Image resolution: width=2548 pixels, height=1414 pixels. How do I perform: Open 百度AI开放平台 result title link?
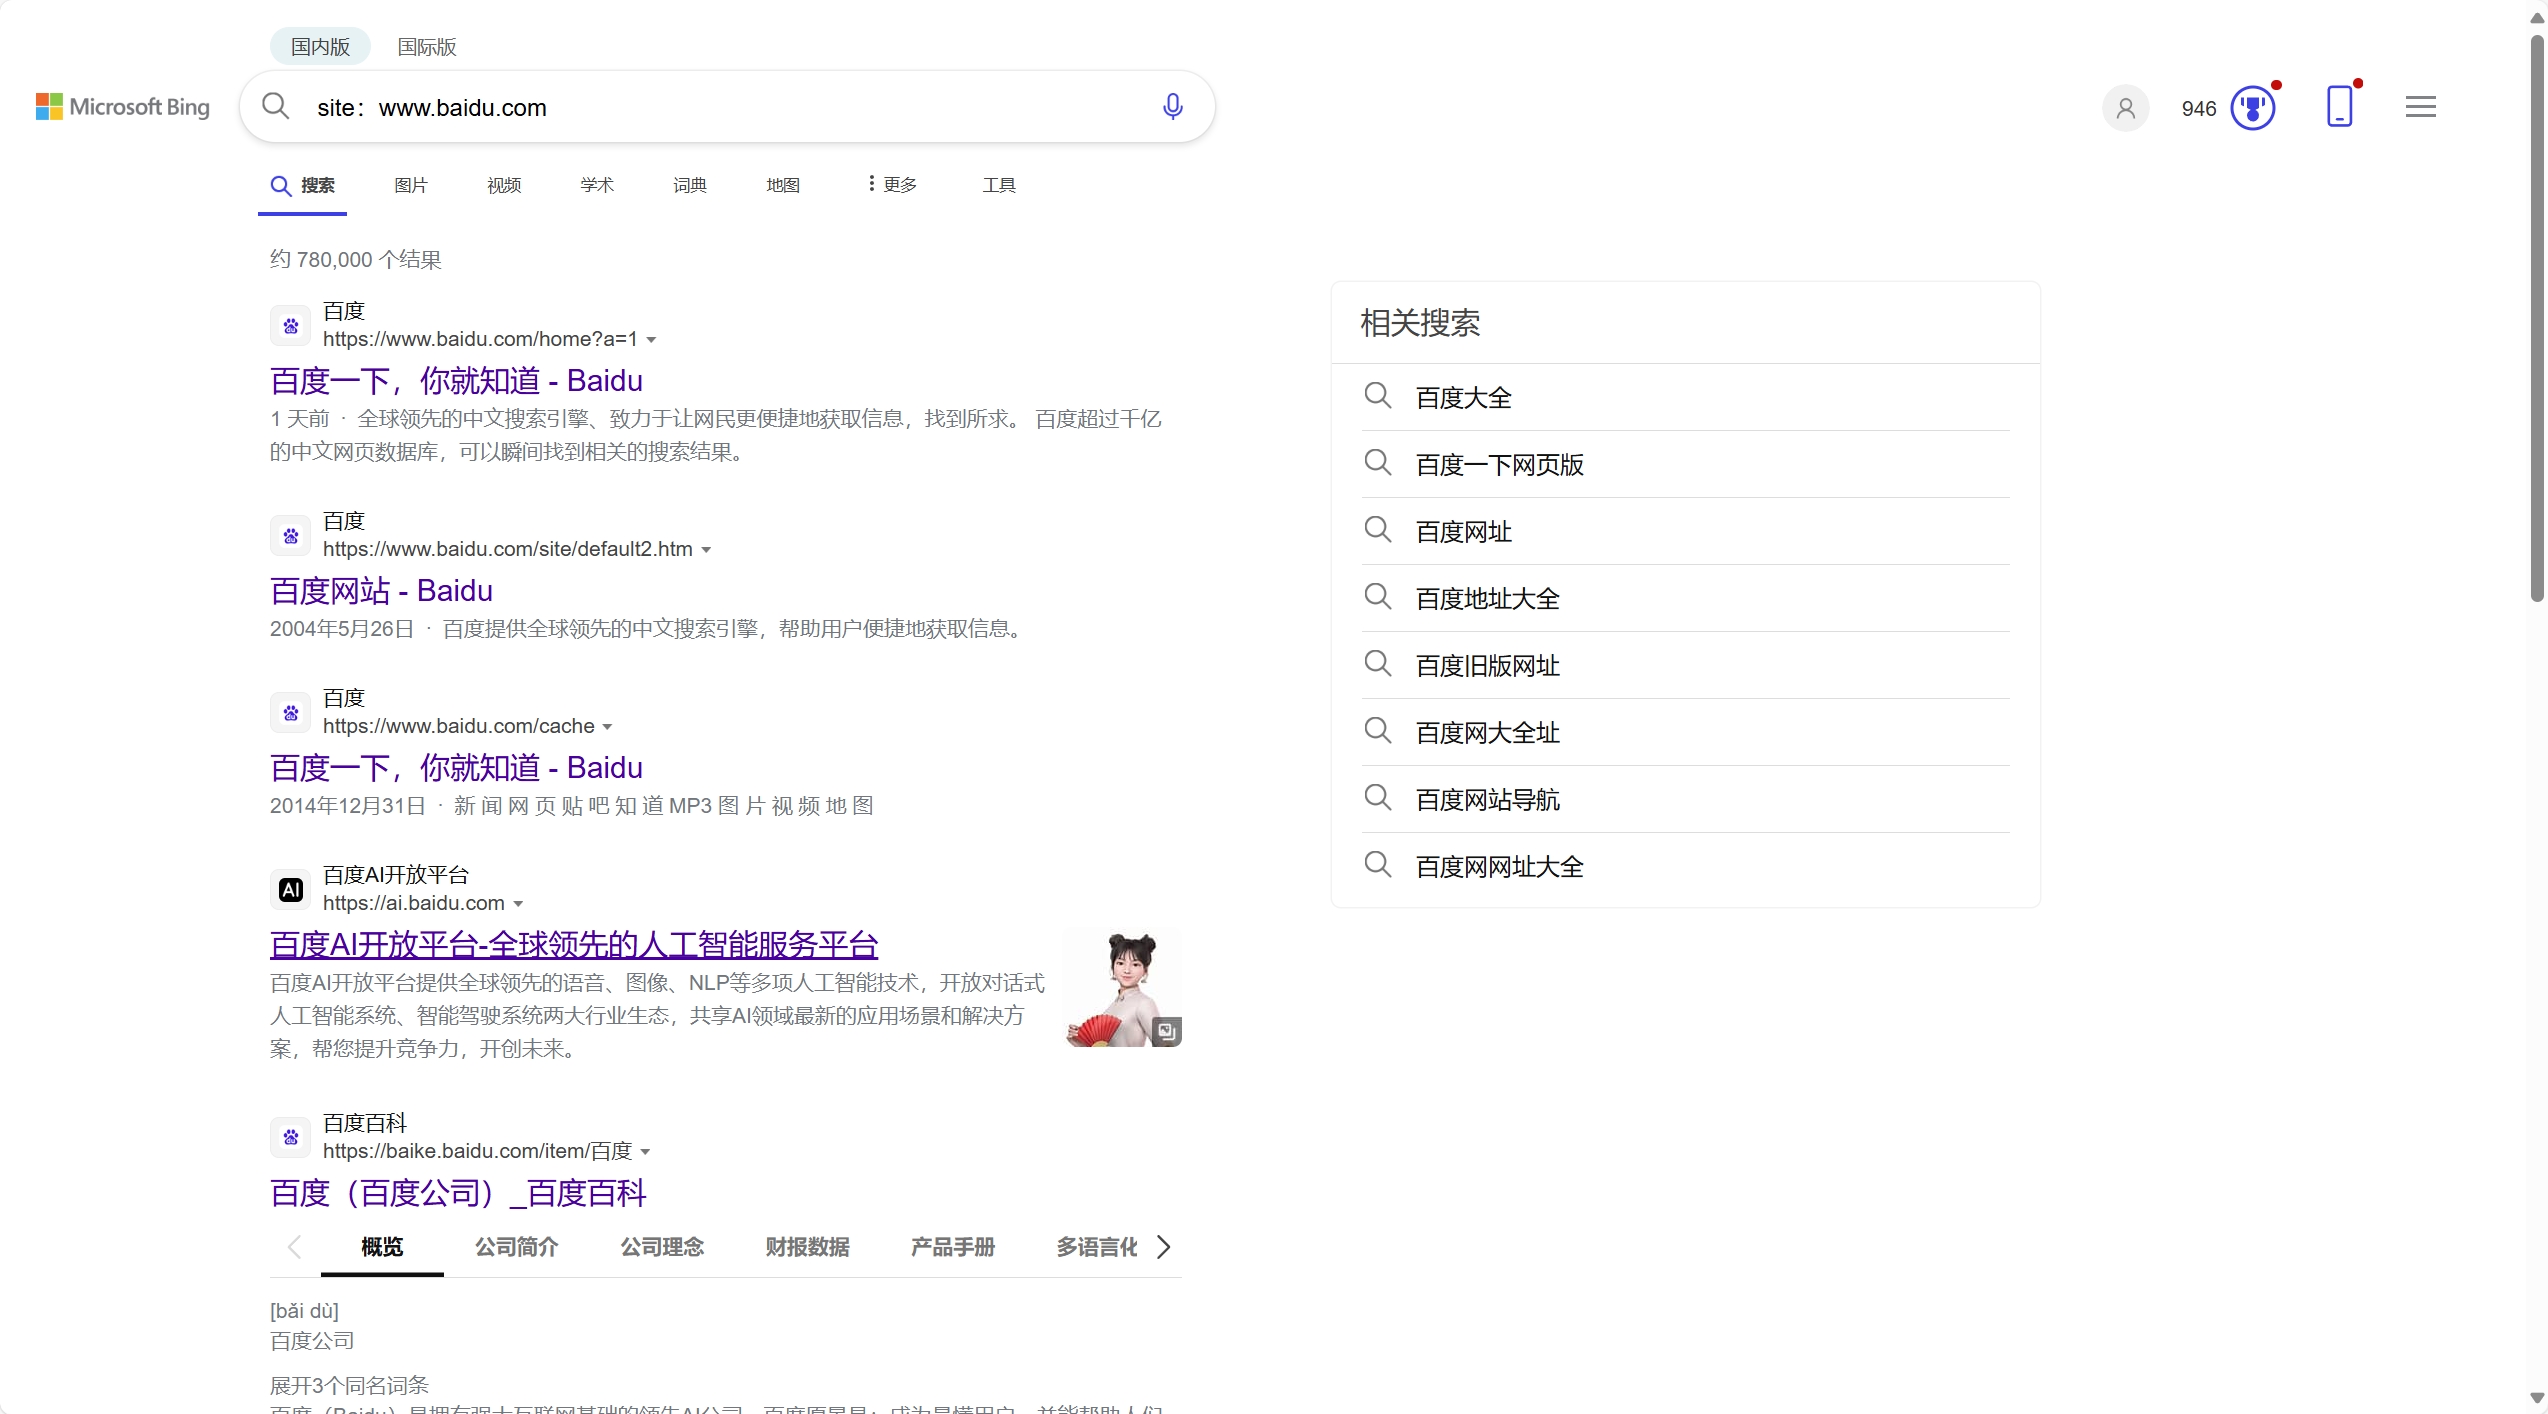pyautogui.click(x=574, y=945)
